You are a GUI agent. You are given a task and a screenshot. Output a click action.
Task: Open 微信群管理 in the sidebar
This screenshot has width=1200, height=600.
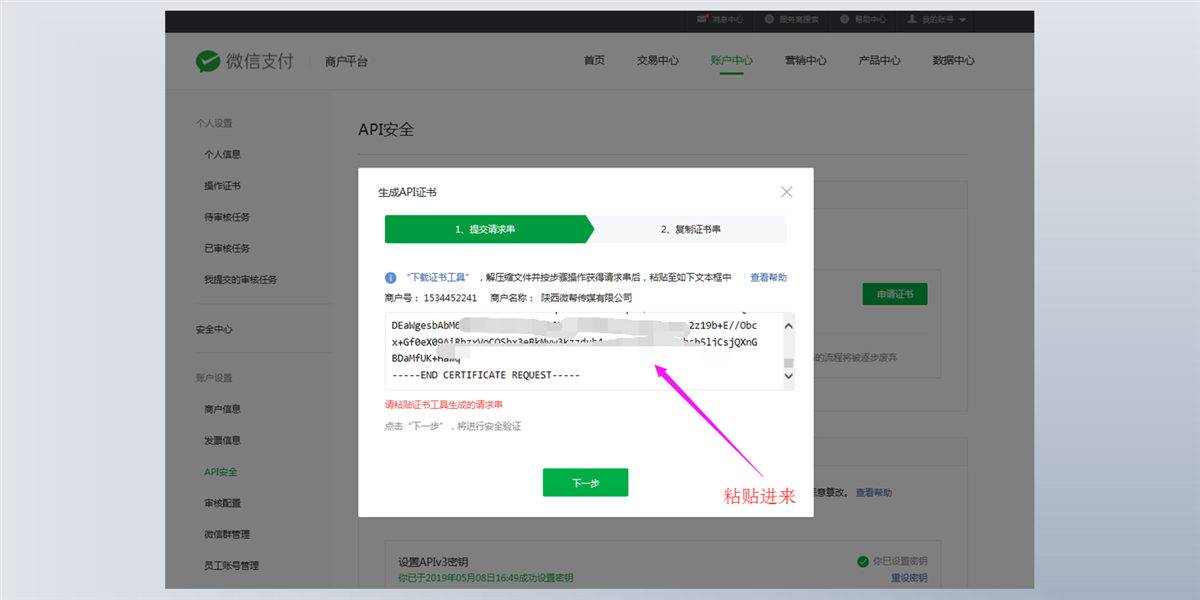(227, 534)
